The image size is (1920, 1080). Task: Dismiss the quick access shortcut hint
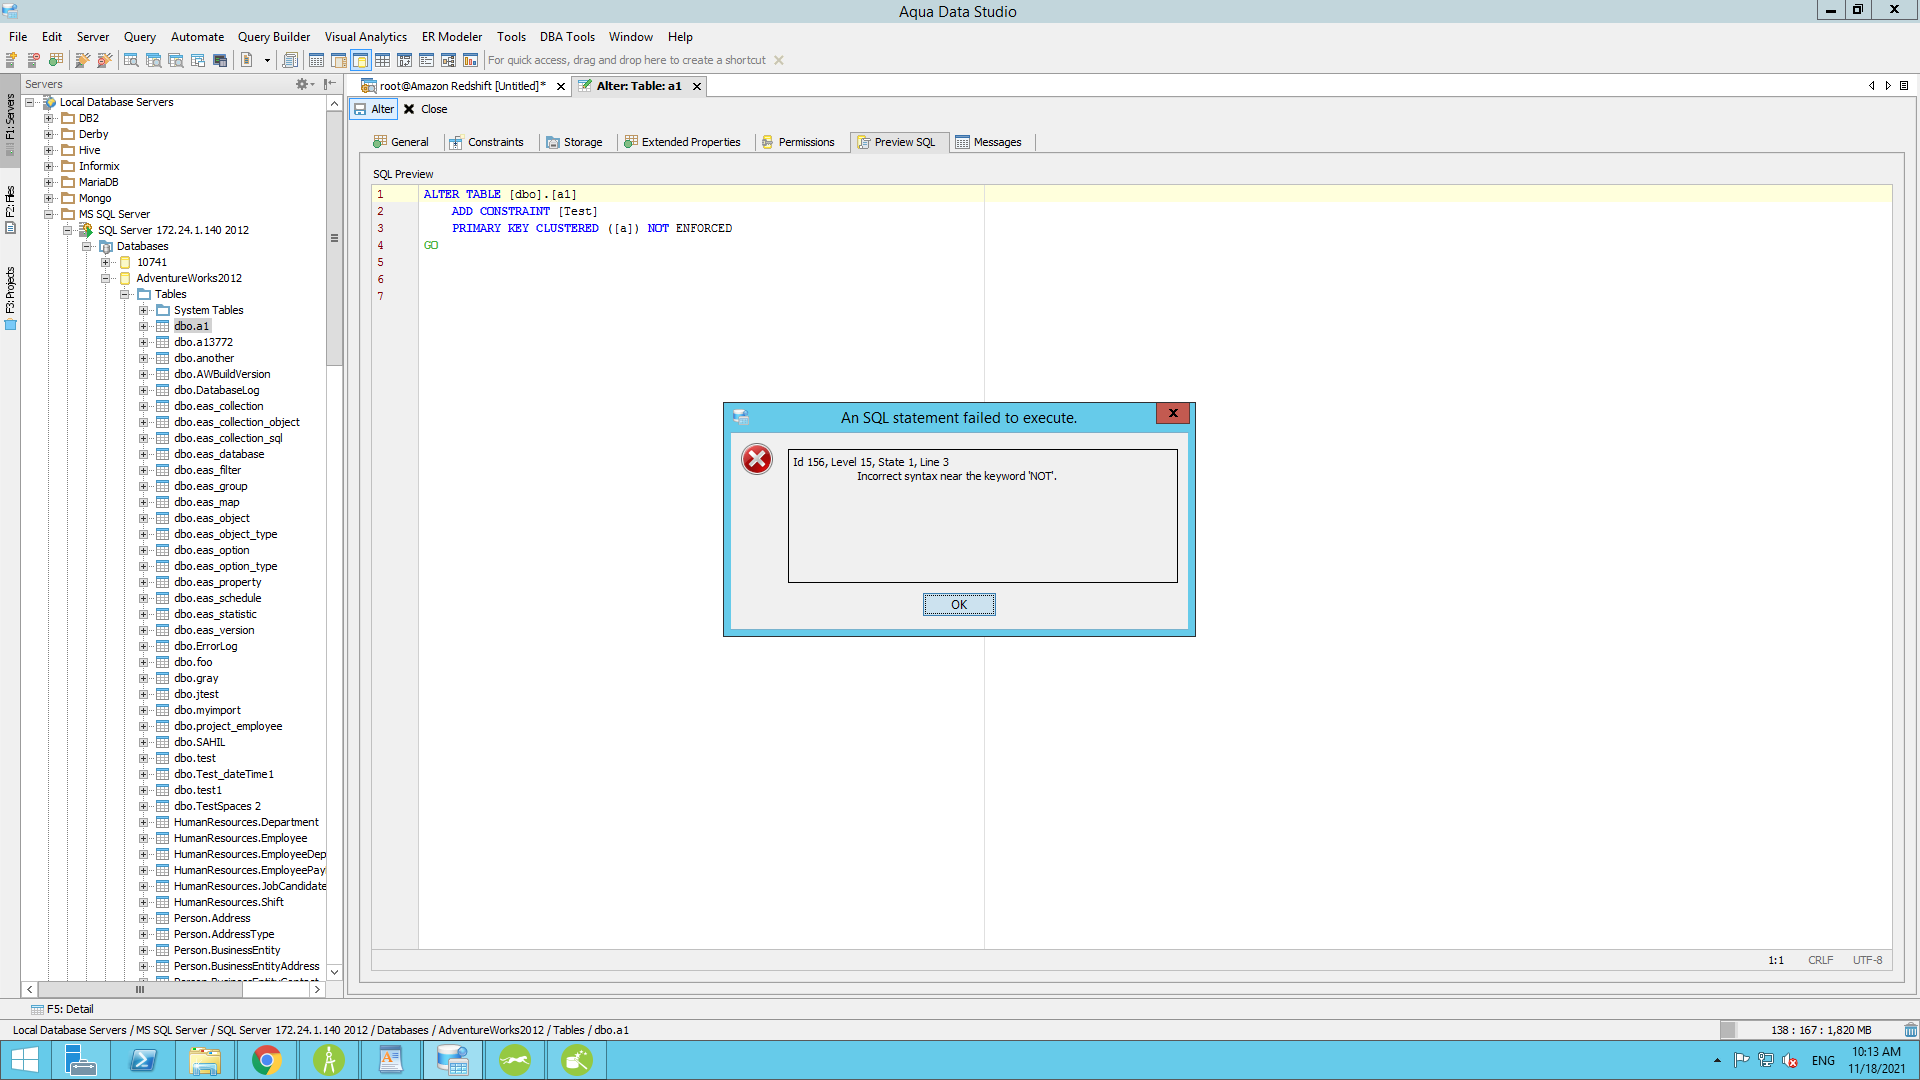779,60
